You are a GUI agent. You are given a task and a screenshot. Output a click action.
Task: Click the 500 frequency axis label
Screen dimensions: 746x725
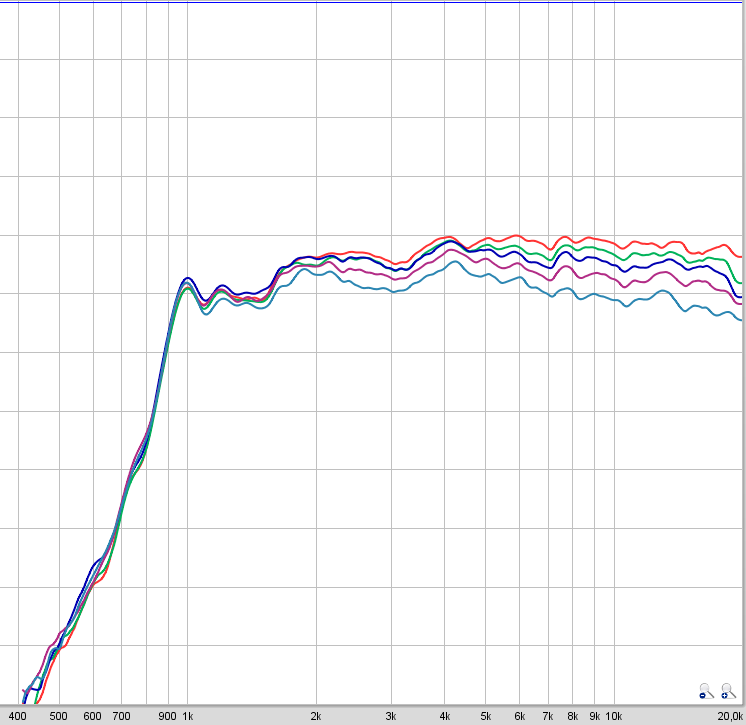click(59, 716)
